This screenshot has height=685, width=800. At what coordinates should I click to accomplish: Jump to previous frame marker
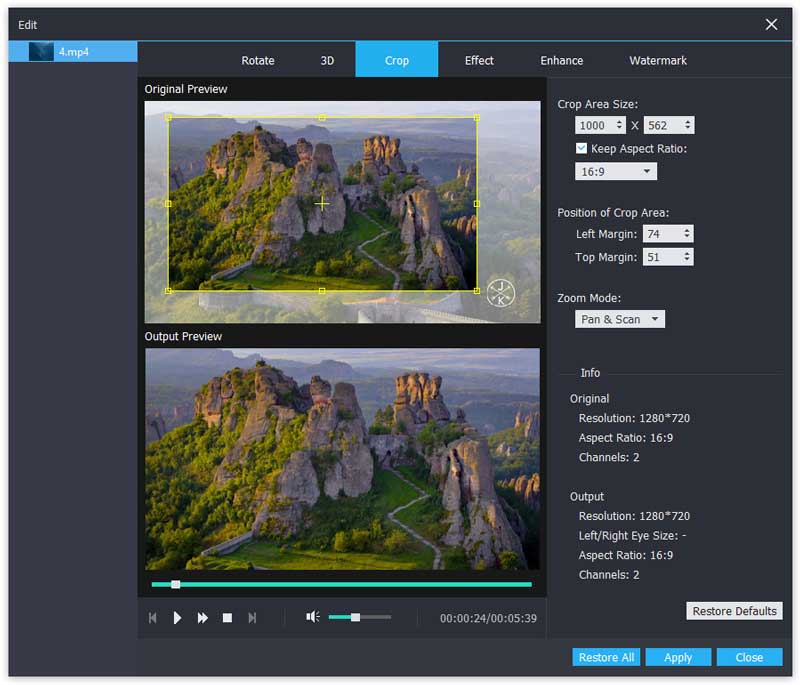153,618
